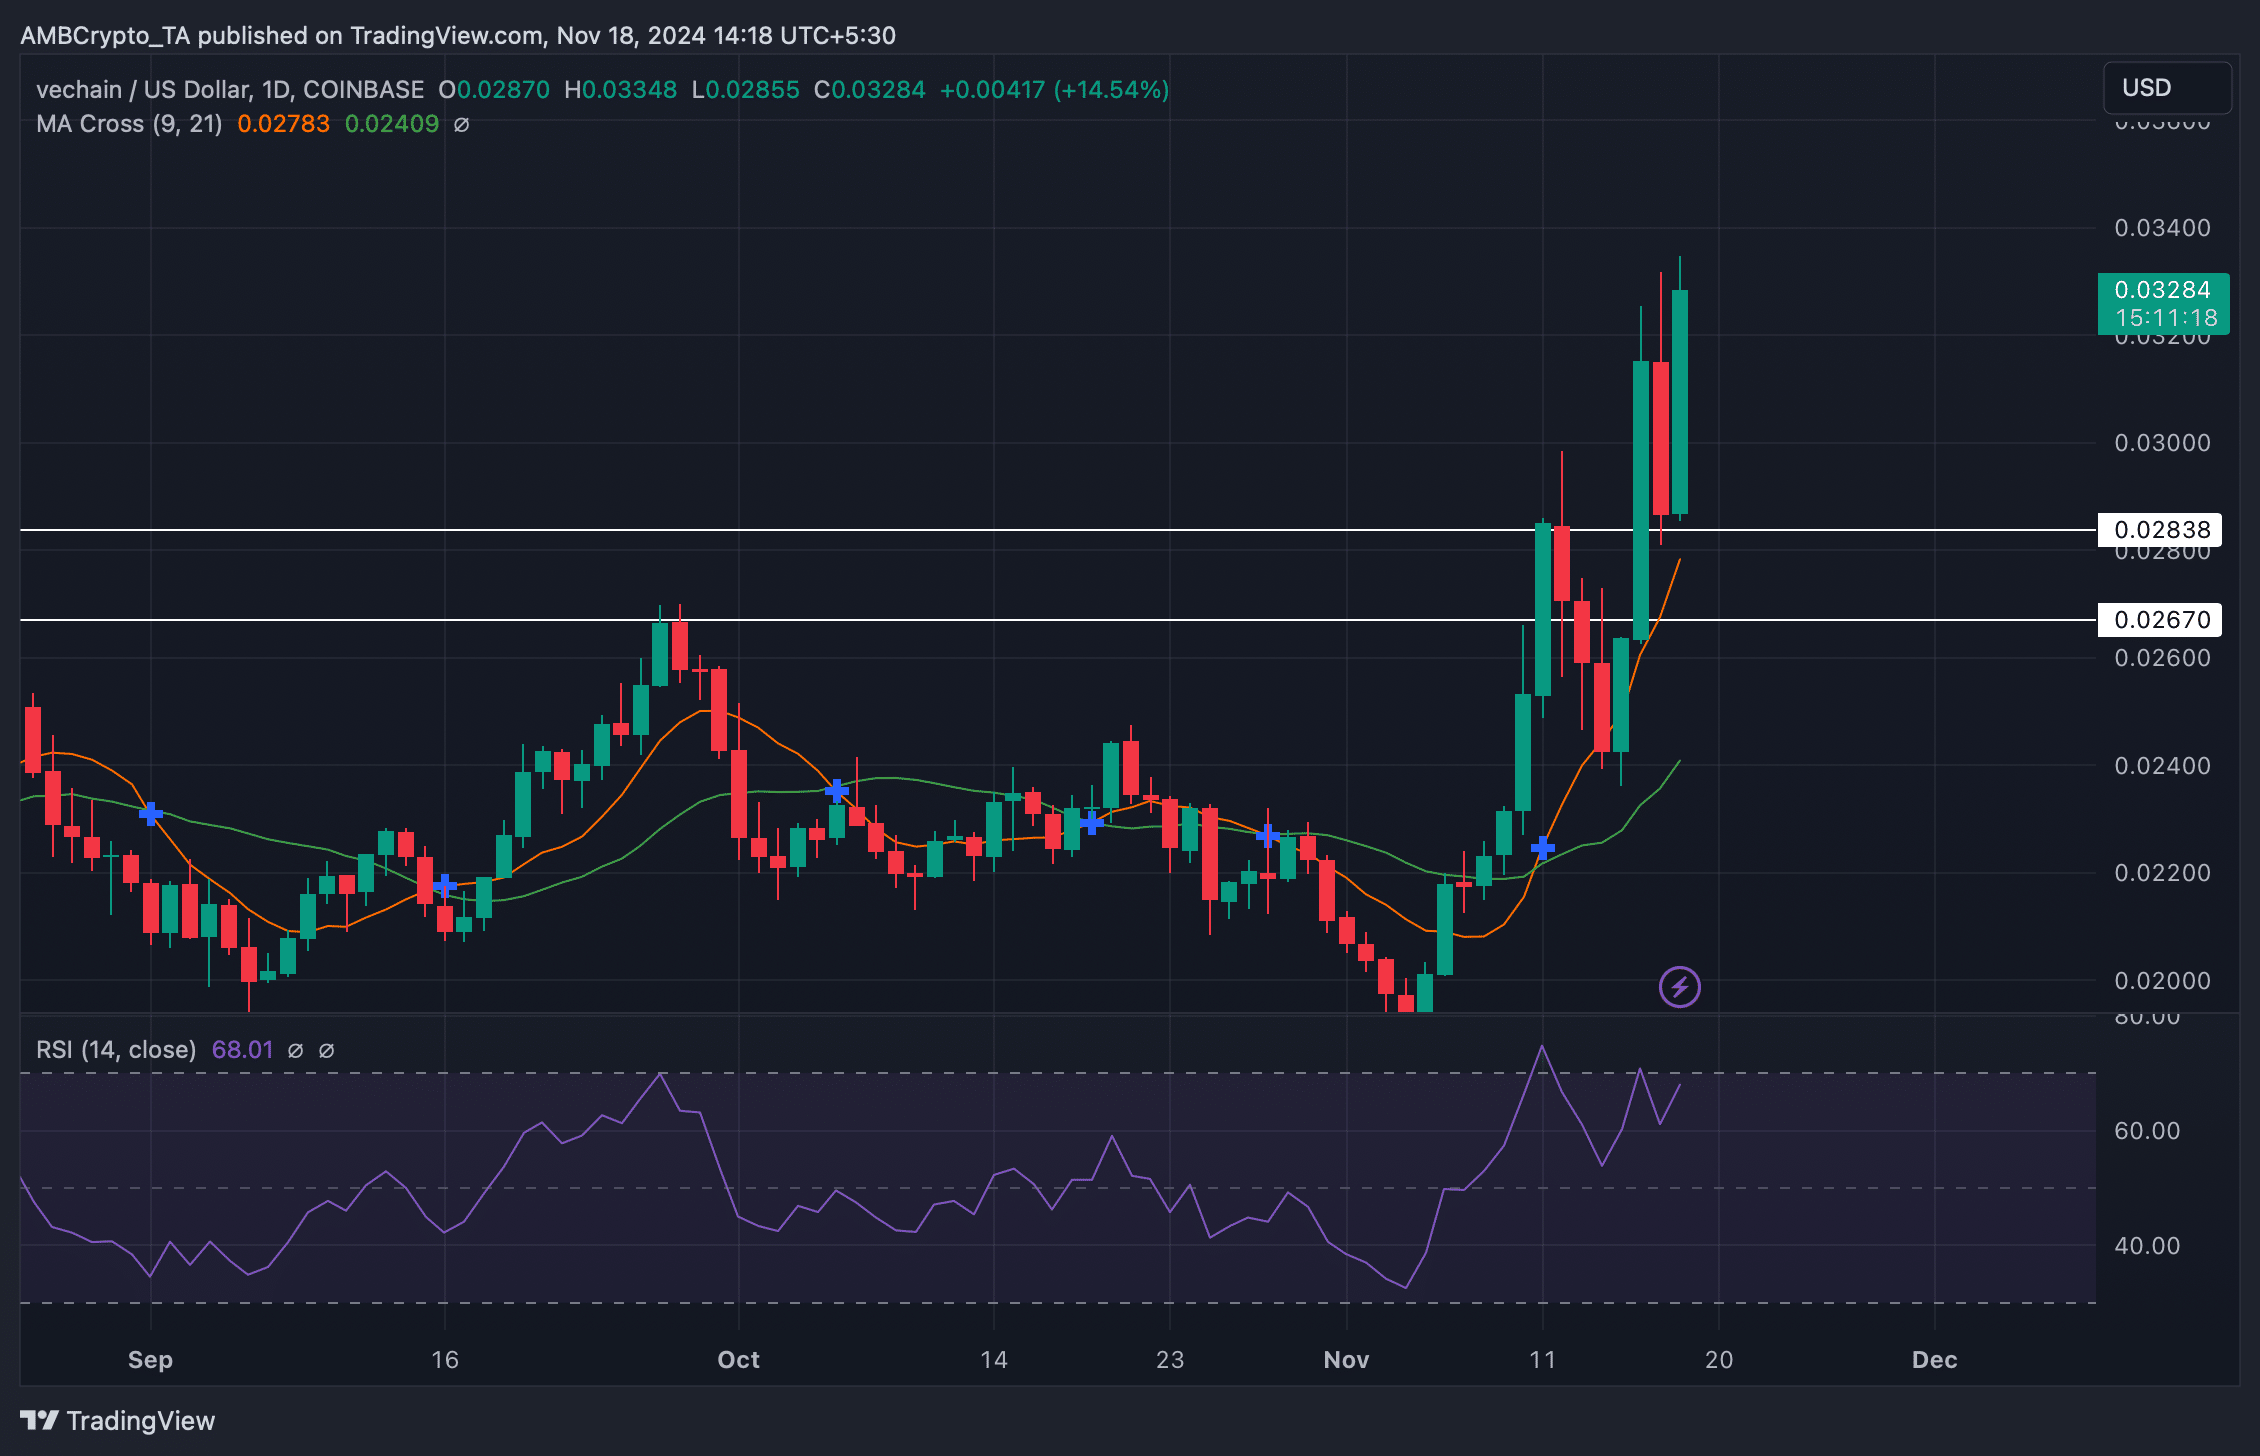Screen dimensions: 2260x1456
Task: Click the date axis label 20
Action: 1719,1360
